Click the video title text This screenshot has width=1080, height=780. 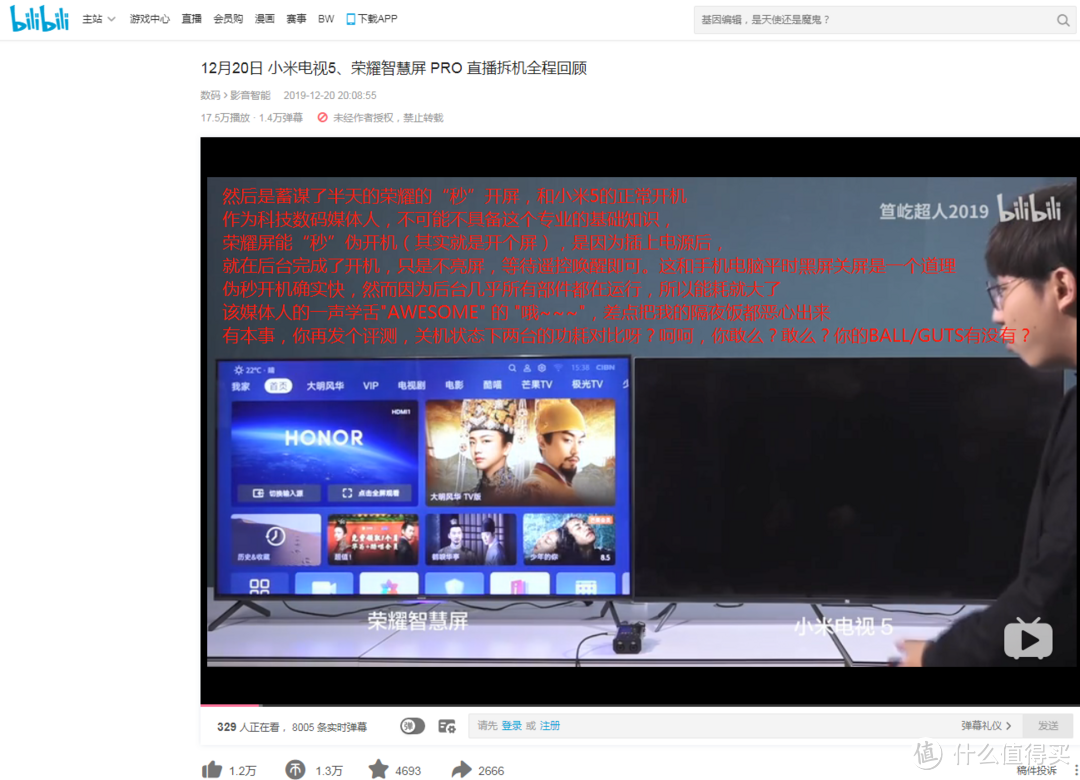393,68
